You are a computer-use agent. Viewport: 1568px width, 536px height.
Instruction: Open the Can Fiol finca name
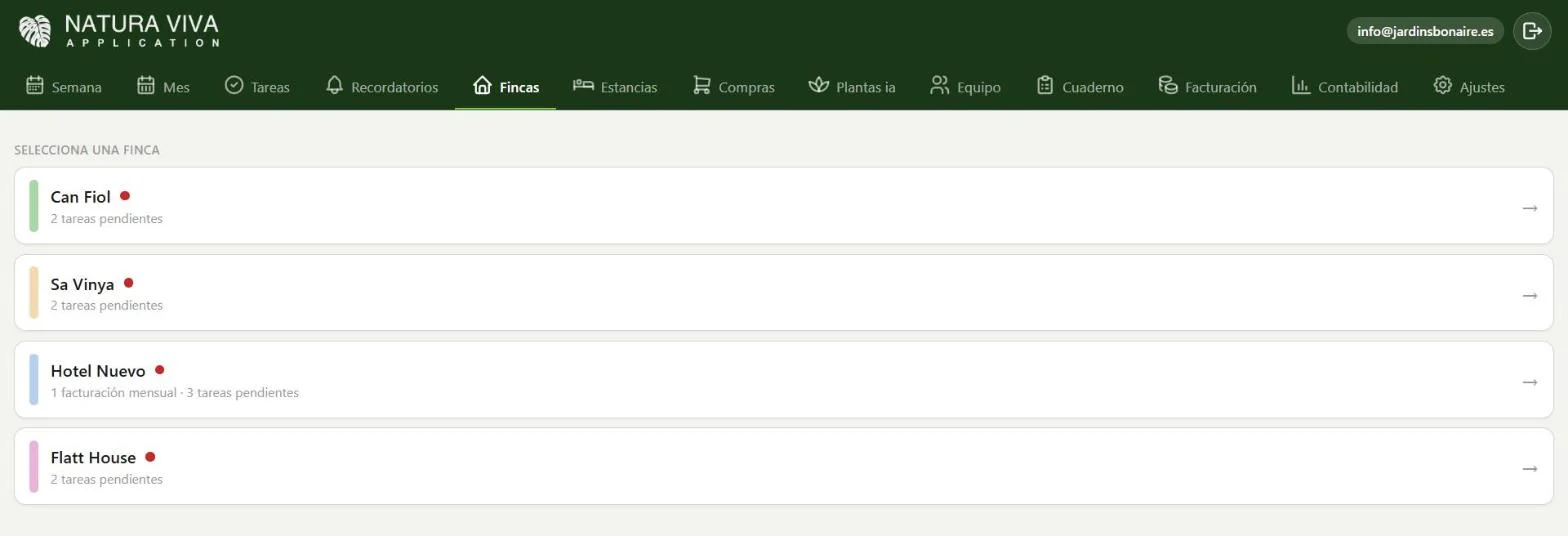click(x=81, y=197)
